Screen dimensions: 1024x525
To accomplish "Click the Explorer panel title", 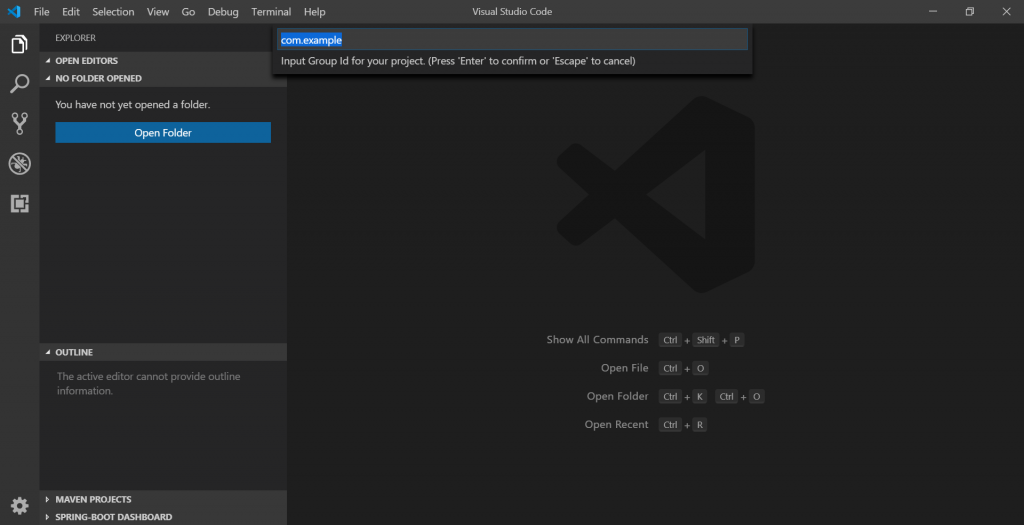I will tap(75, 38).
